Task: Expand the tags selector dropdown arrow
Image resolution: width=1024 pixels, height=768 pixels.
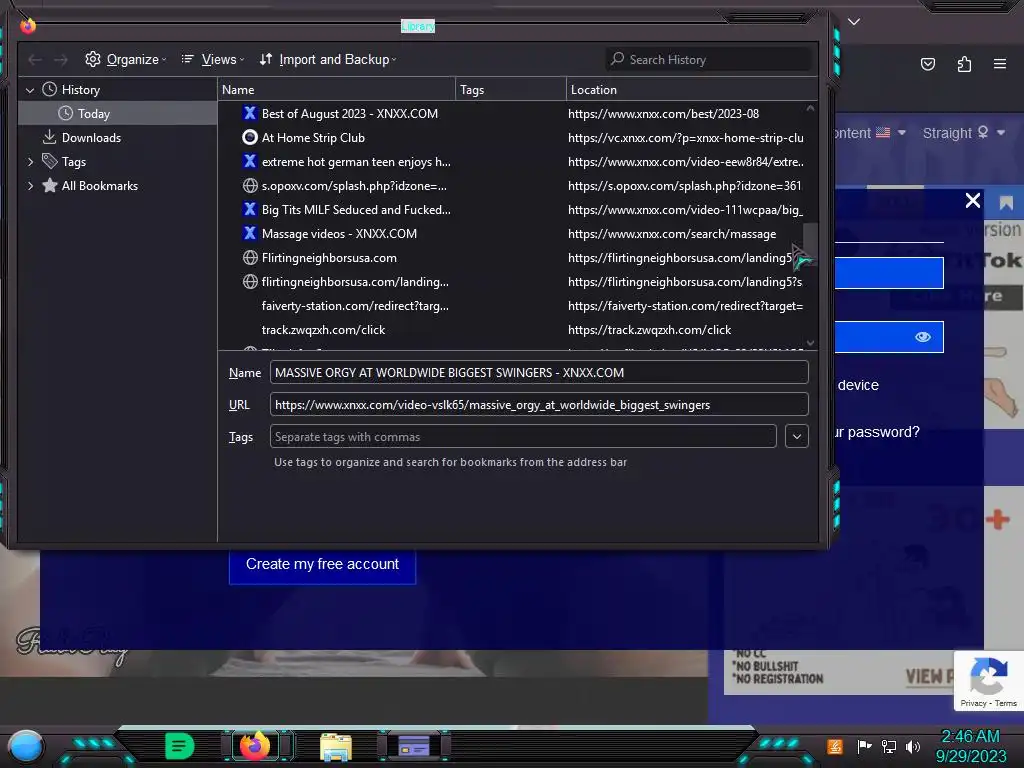Action: click(x=797, y=436)
